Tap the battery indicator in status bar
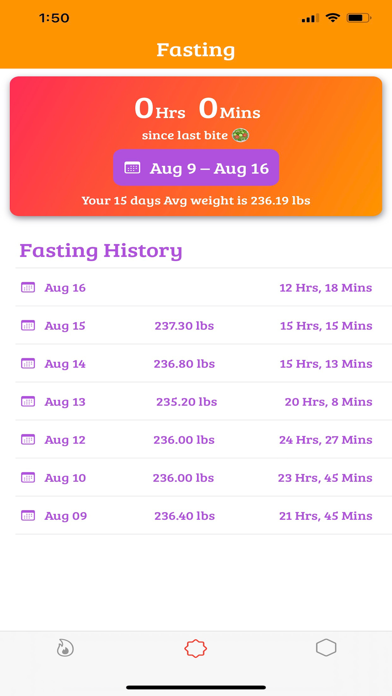Image resolution: width=392 pixels, height=696 pixels. tap(359, 18)
